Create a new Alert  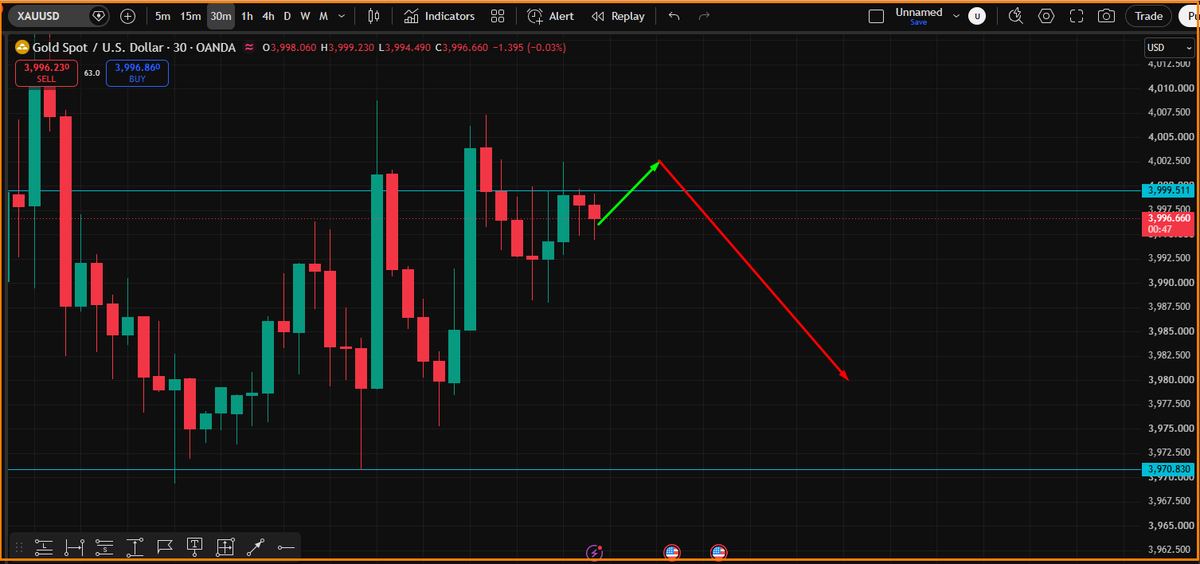(551, 16)
